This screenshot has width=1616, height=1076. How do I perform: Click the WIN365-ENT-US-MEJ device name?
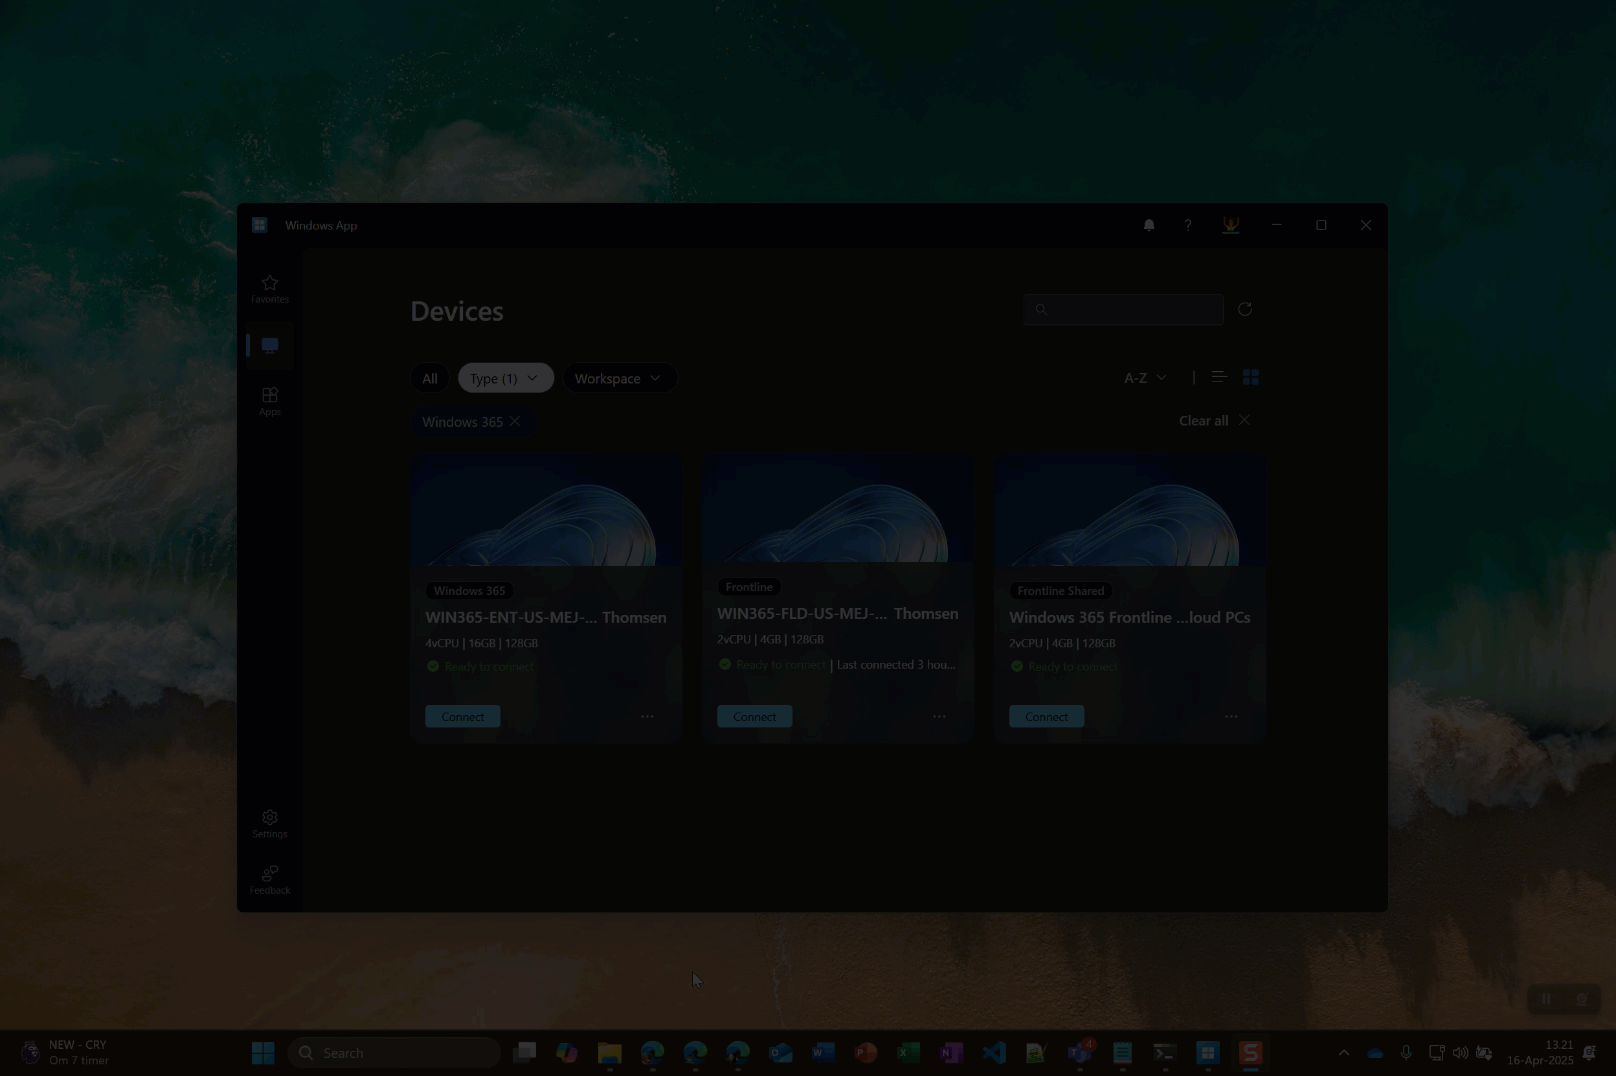546,618
